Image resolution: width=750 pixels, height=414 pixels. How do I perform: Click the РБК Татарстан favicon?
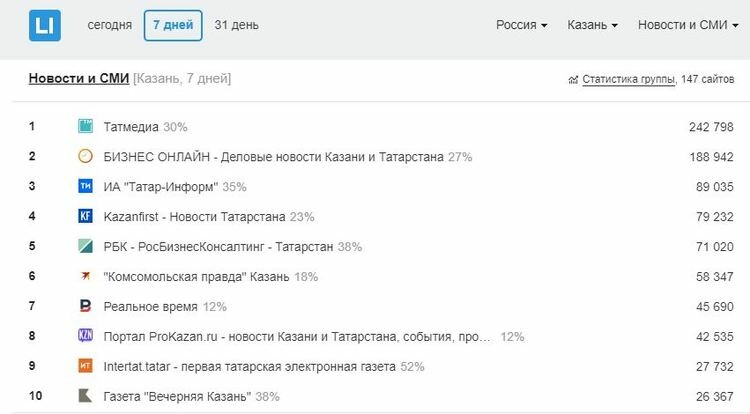[85, 247]
